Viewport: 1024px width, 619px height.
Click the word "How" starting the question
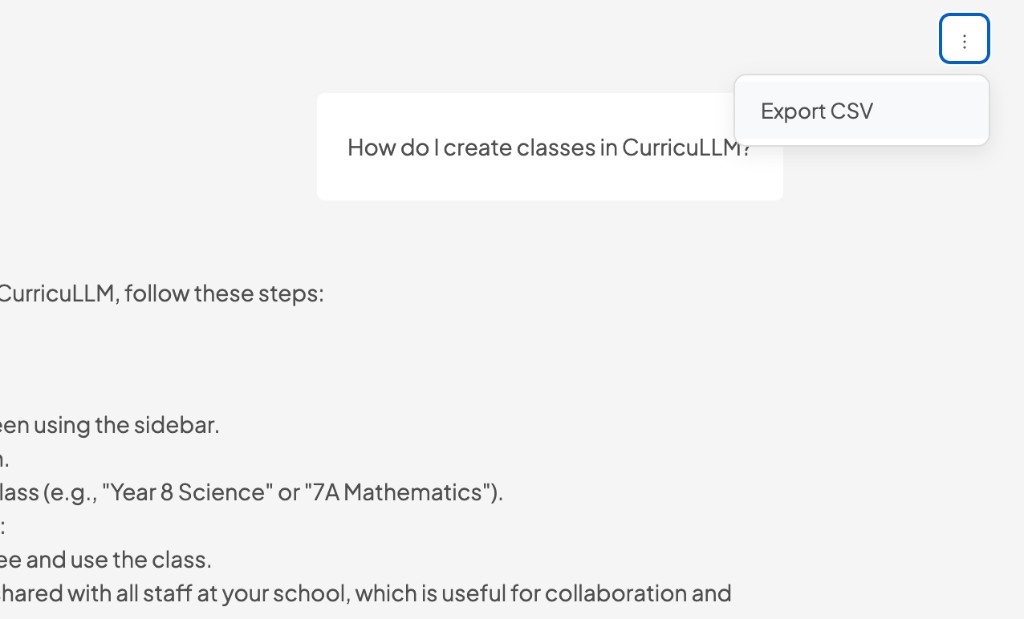[x=370, y=148]
